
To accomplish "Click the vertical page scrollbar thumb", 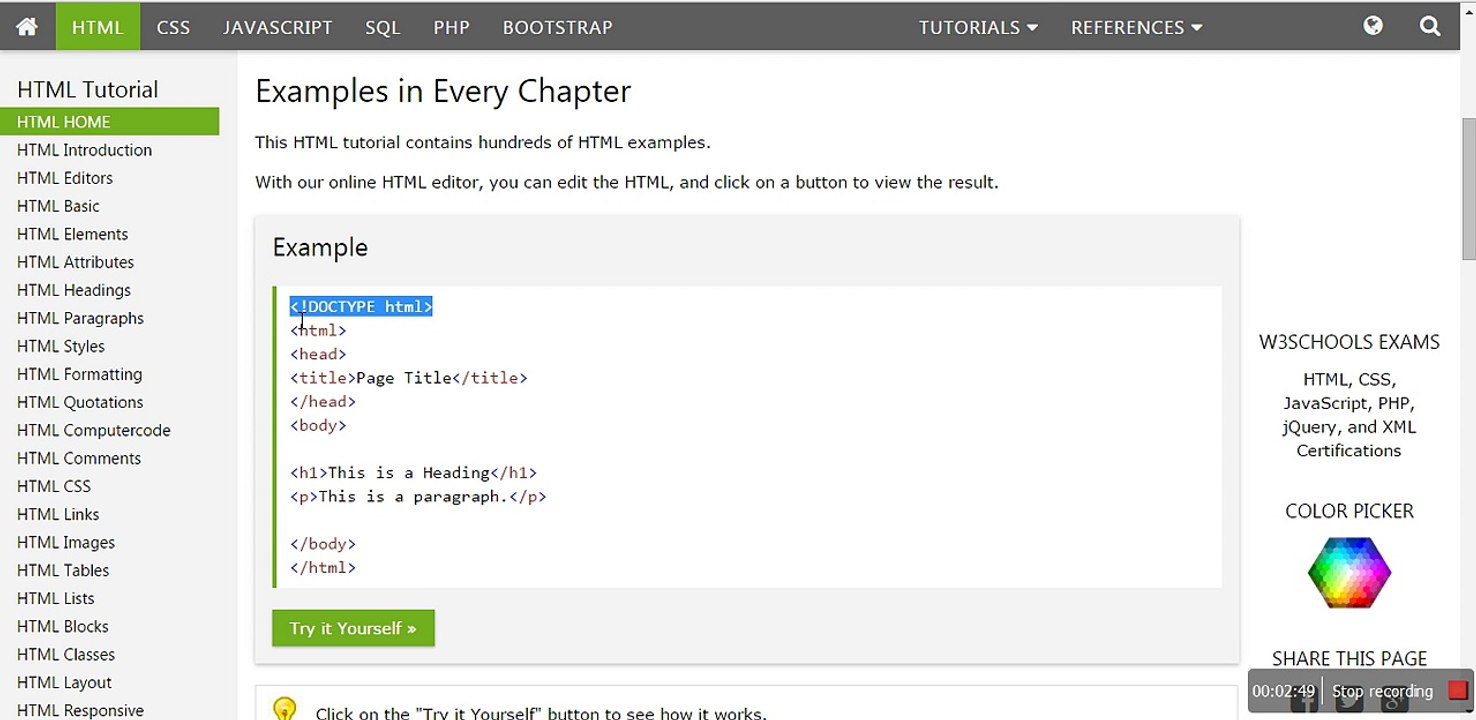I will click(1468, 188).
